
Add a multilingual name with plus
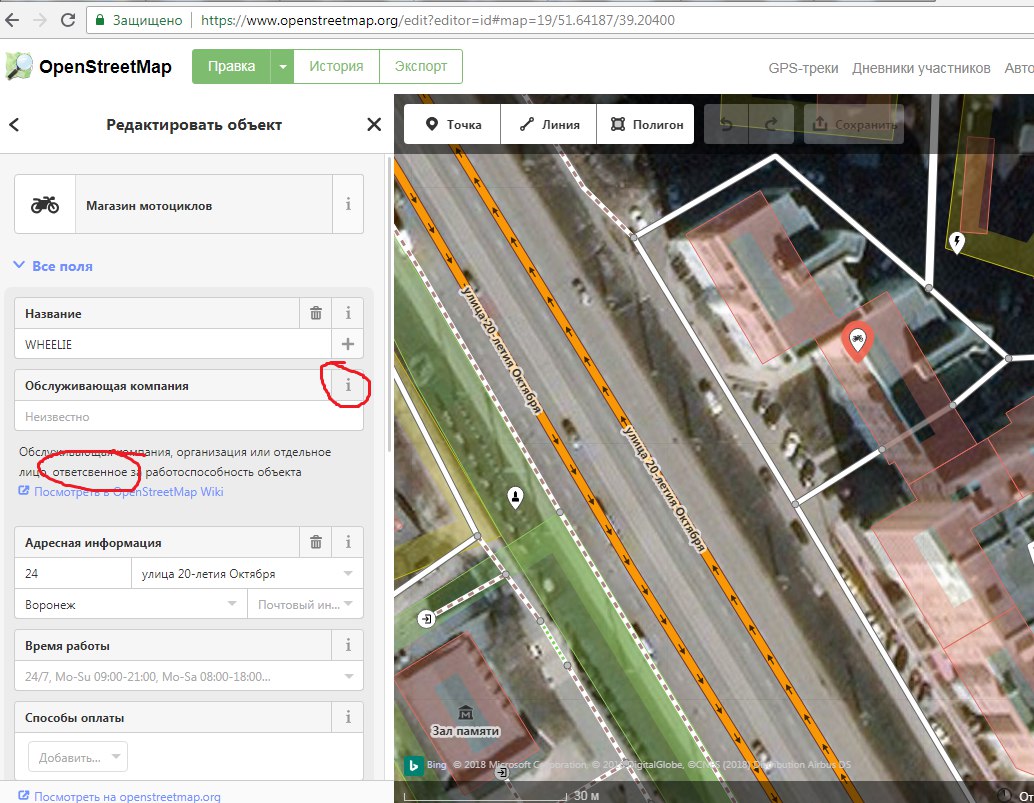[x=348, y=344]
